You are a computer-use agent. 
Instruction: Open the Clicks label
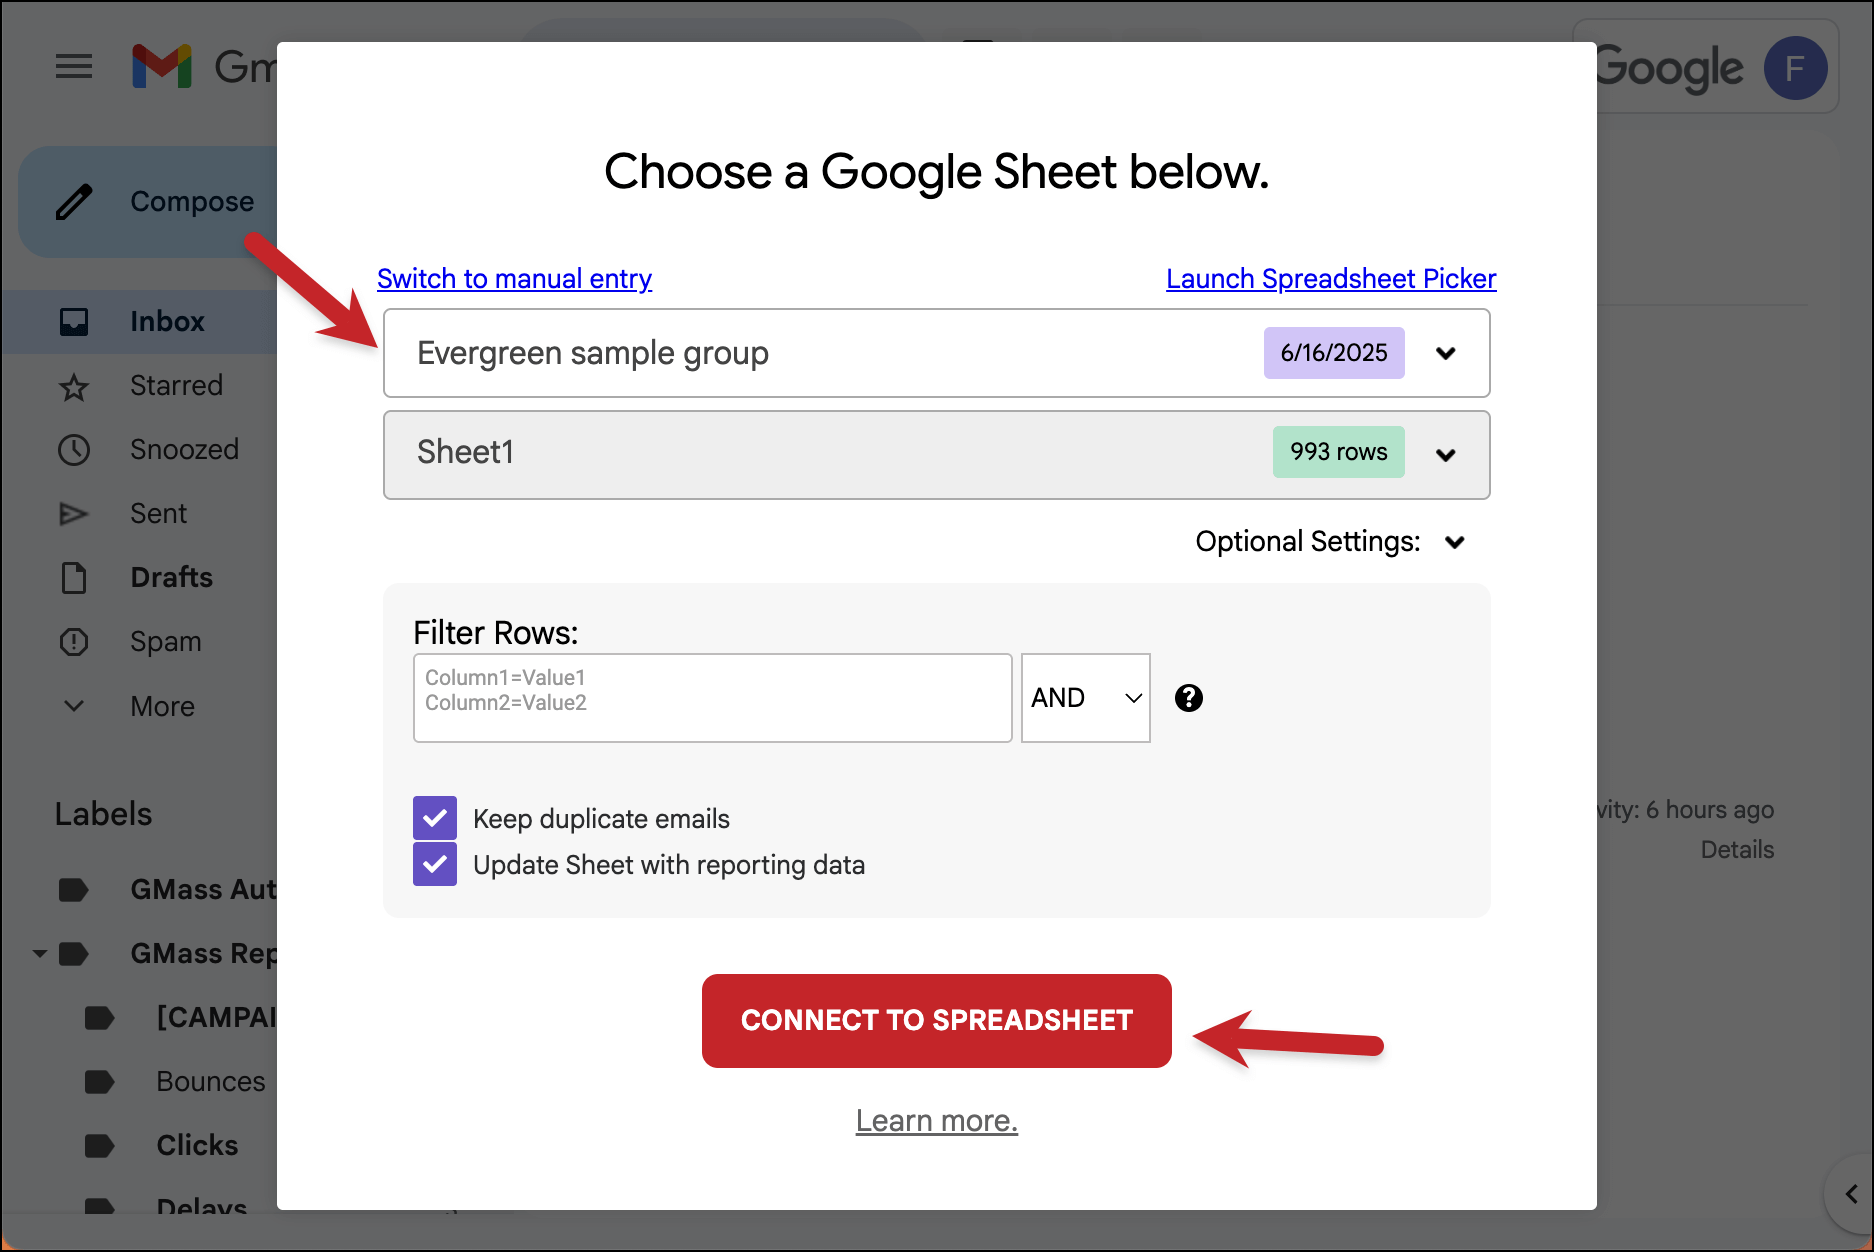click(197, 1146)
